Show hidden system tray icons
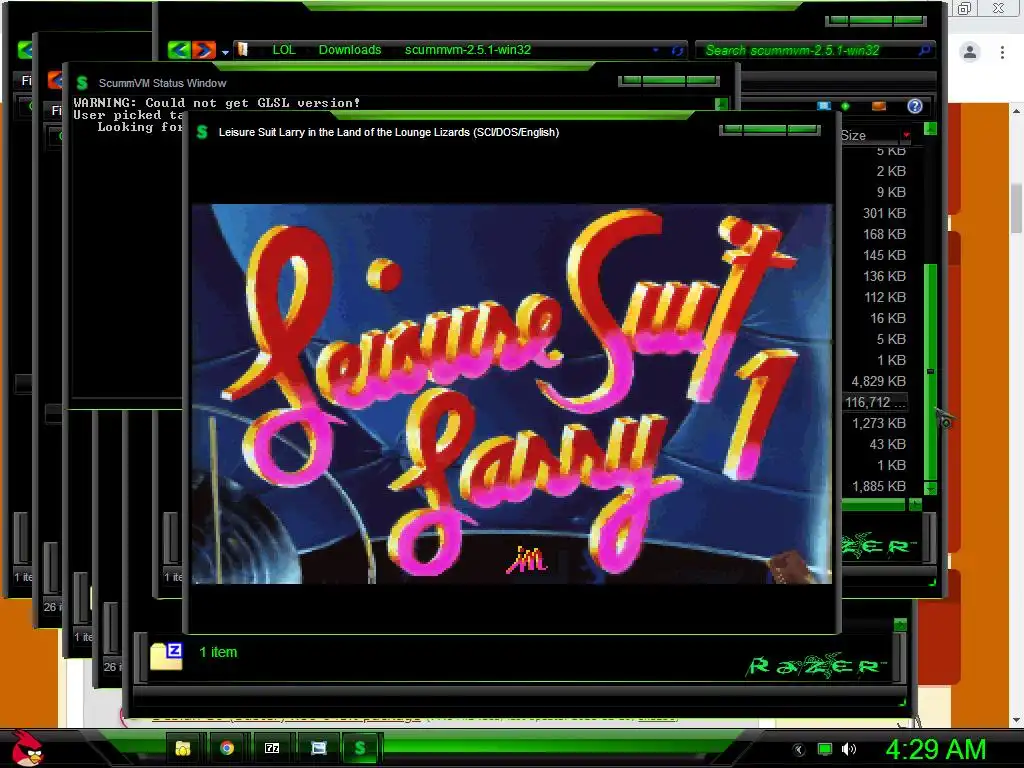Screen dimensions: 1024x768 (798, 750)
